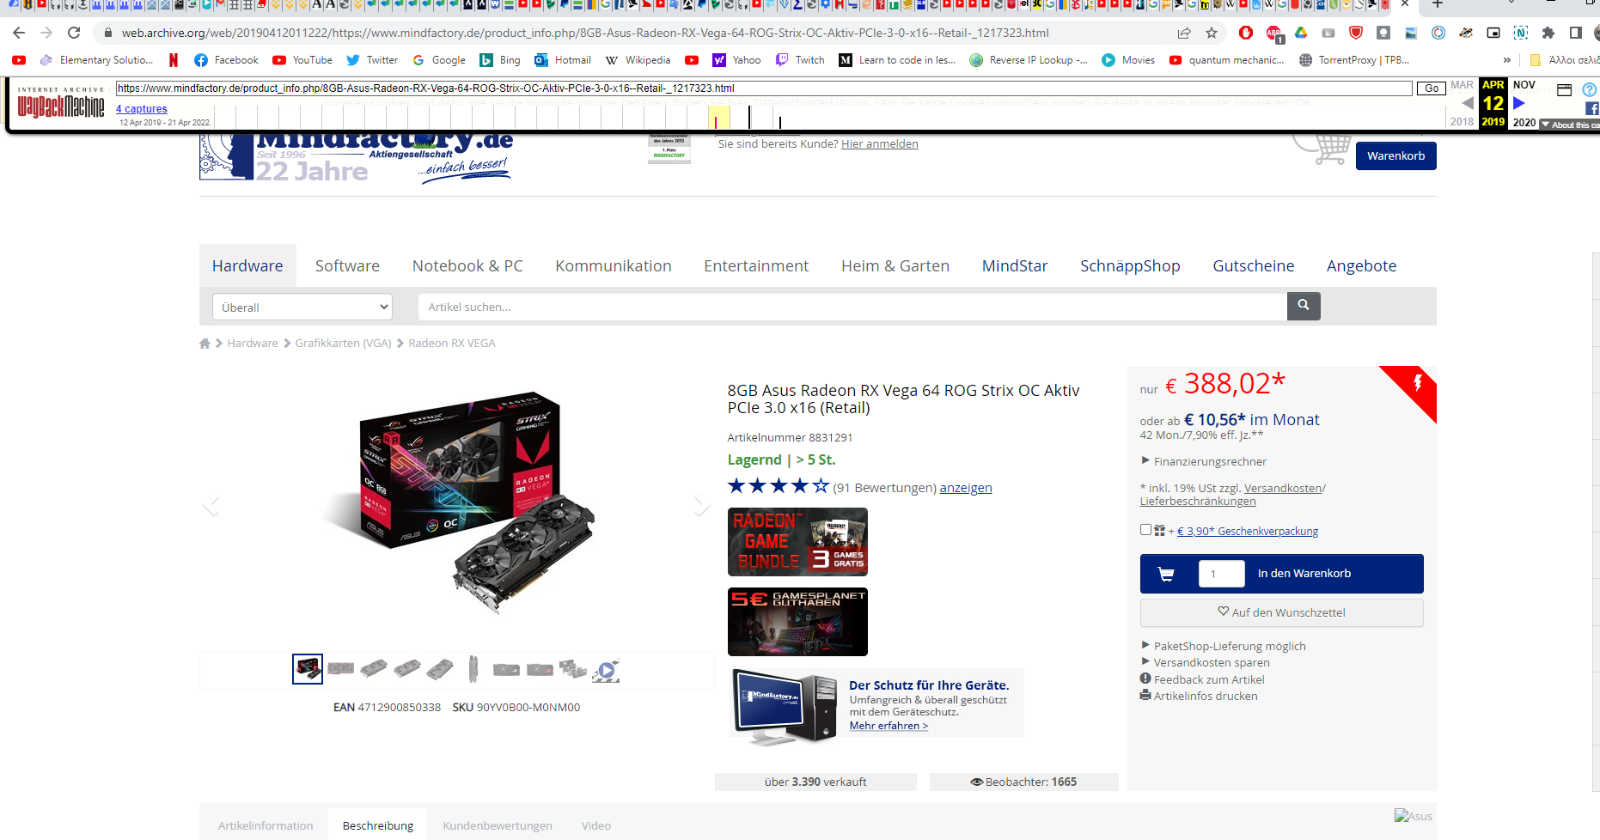Go to the previous capture with the left arrow
Image resolution: width=1600 pixels, height=840 pixels.
pyautogui.click(x=1467, y=103)
